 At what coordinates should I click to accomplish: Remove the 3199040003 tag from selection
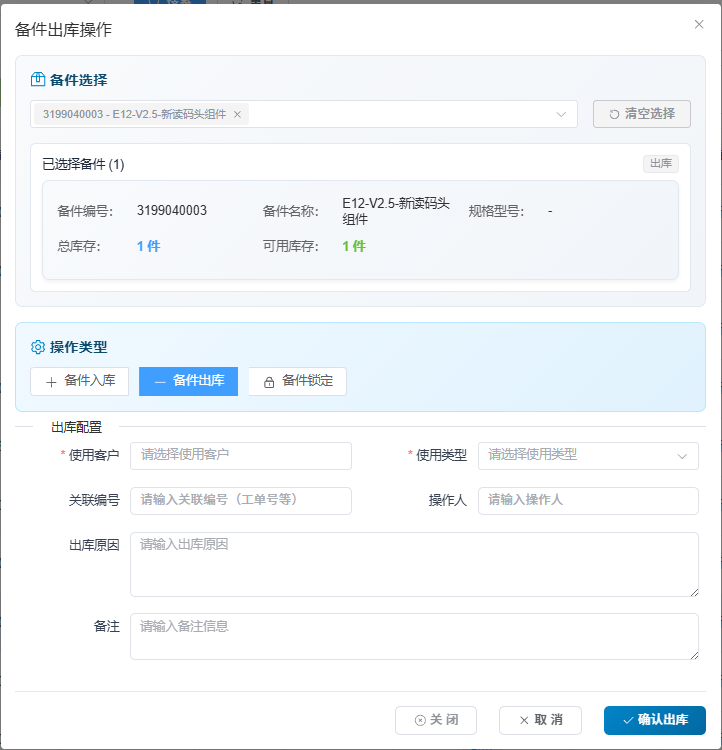click(237, 114)
